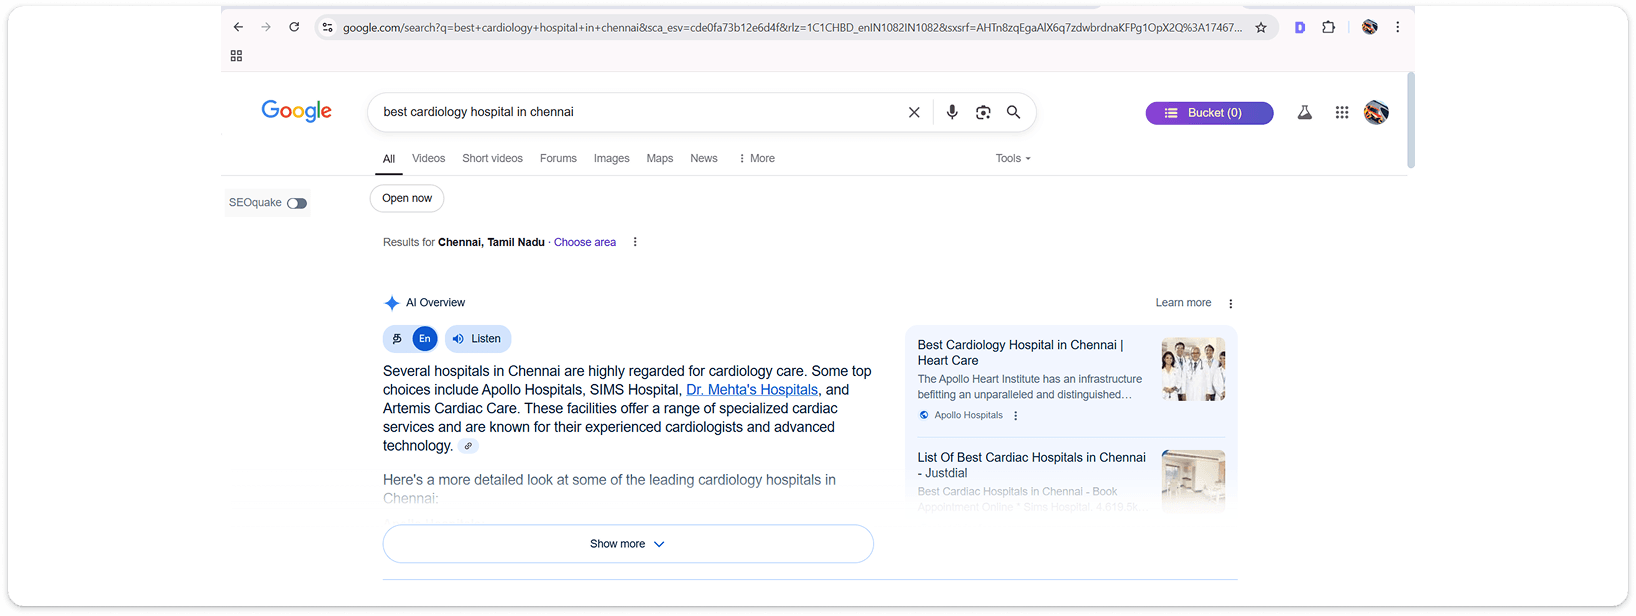The image size is (1636, 616).
Task: Bookmark this page with star icon
Action: [1261, 28]
